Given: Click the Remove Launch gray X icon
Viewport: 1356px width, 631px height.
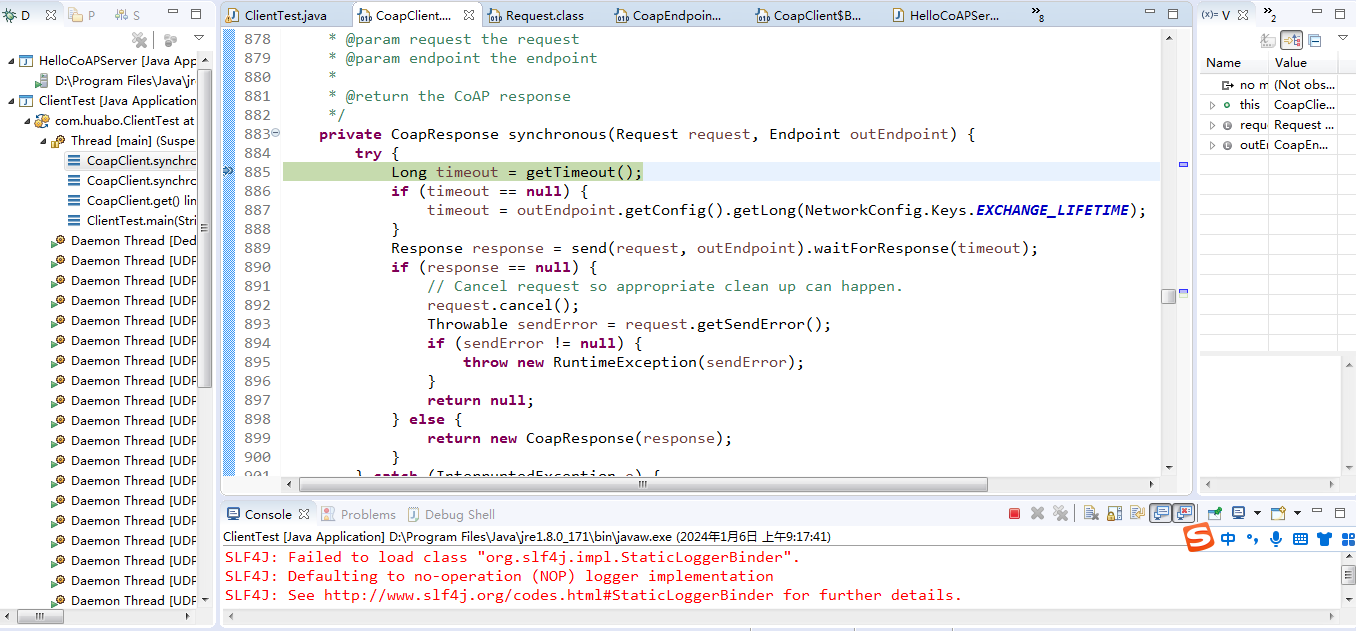Looking at the screenshot, I should coord(1037,514).
